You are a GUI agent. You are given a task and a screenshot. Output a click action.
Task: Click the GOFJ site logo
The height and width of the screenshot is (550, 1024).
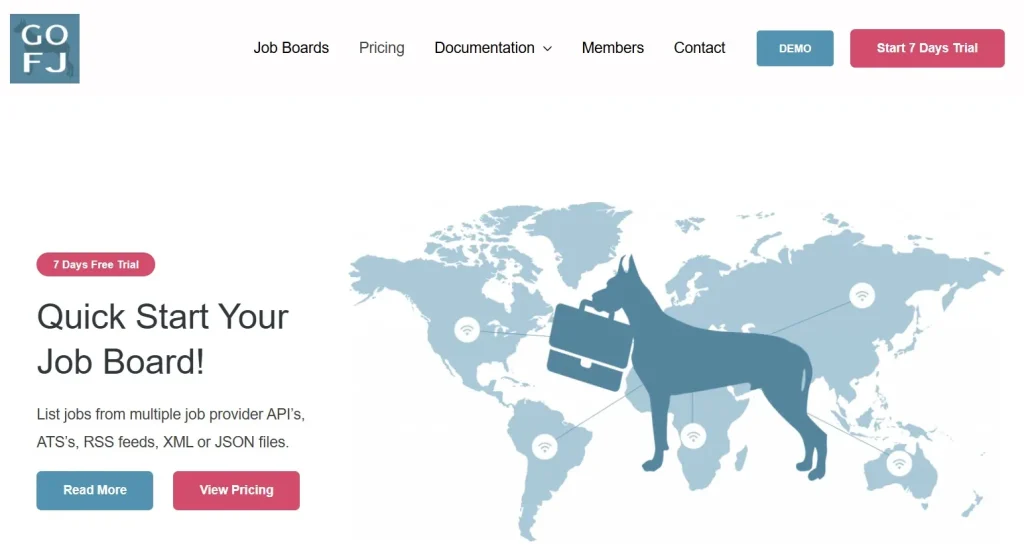click(x=45, y=48)
